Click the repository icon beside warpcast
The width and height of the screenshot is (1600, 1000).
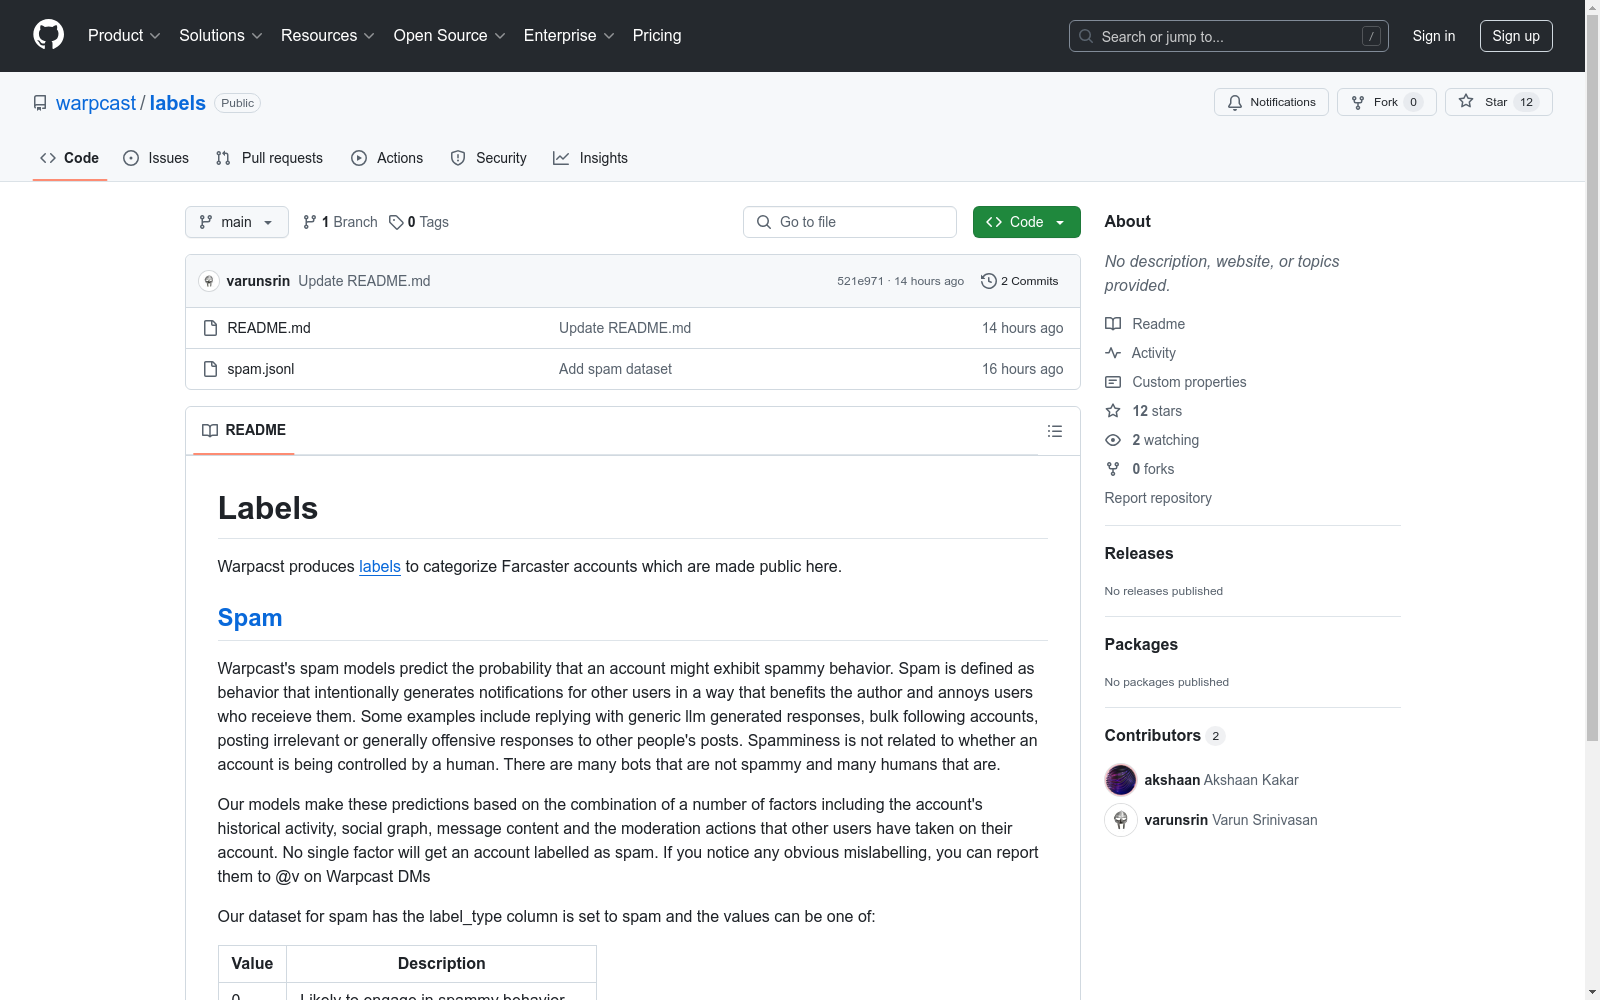click(40, 103)
